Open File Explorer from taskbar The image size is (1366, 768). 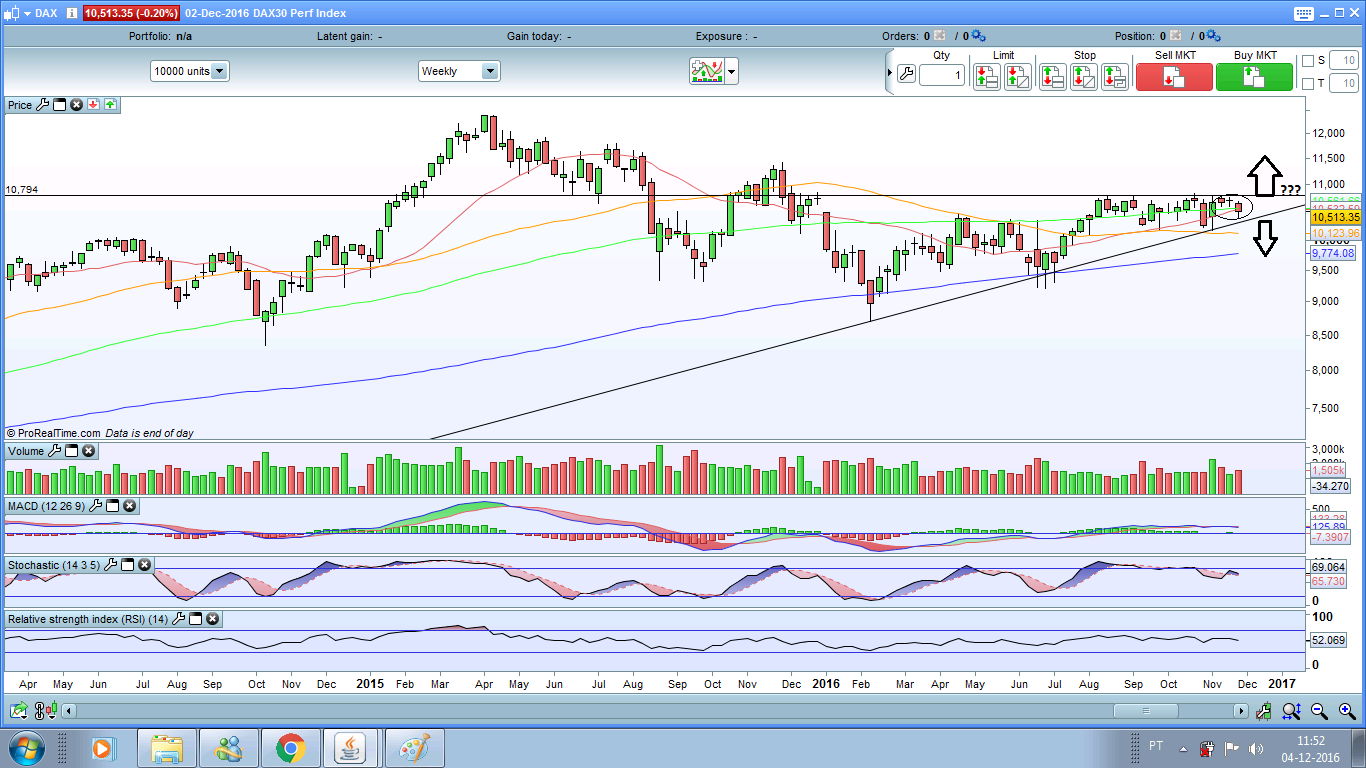[x=166, y=748]
